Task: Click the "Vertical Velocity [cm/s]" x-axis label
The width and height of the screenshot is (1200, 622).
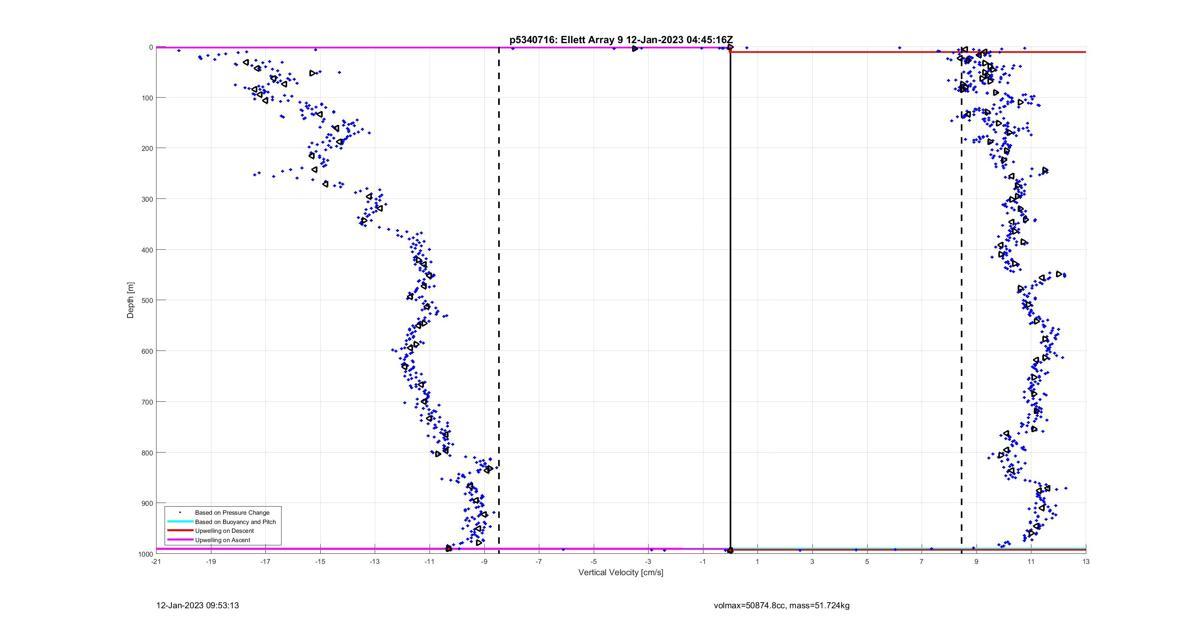Action: tap(621, 573)
